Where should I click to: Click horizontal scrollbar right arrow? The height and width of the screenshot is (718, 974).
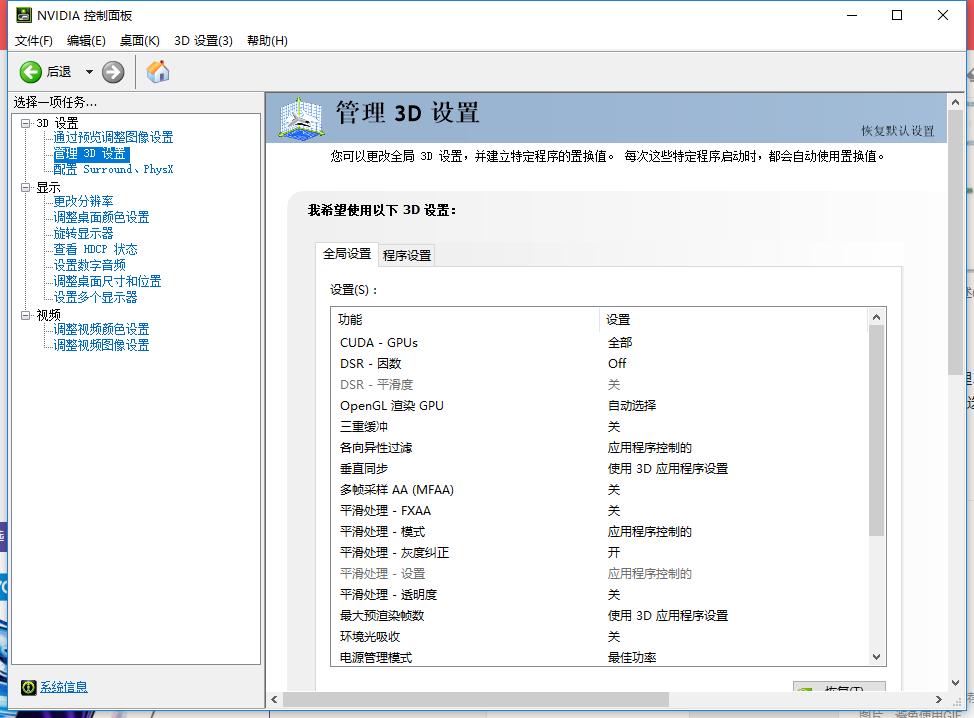pos(939,699)
